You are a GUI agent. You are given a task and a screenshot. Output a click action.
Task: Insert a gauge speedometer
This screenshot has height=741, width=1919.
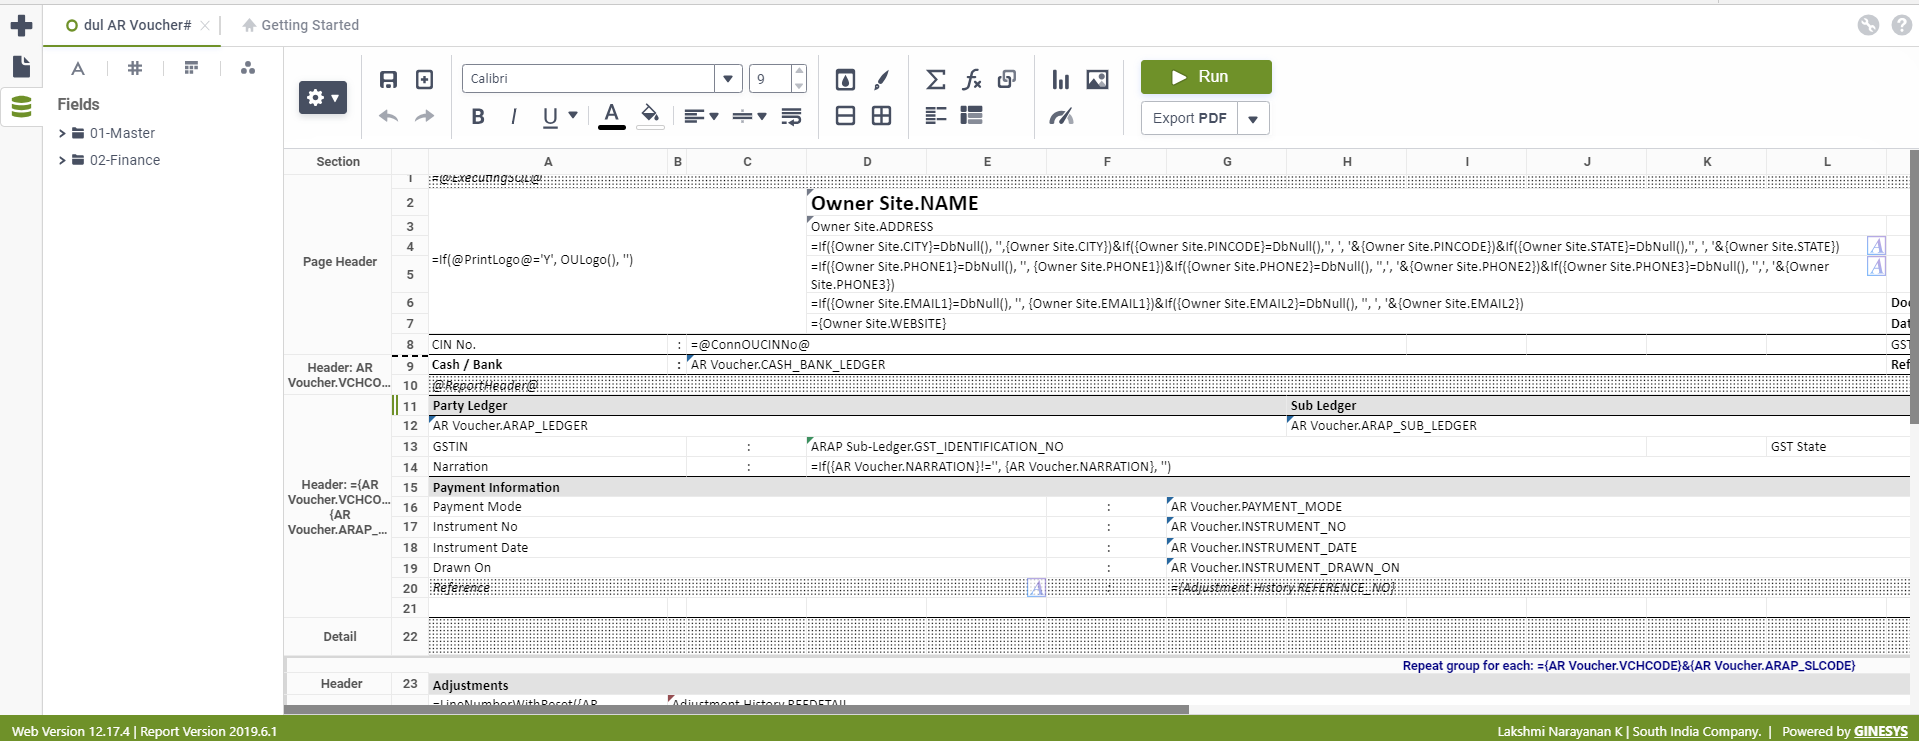1061,117
